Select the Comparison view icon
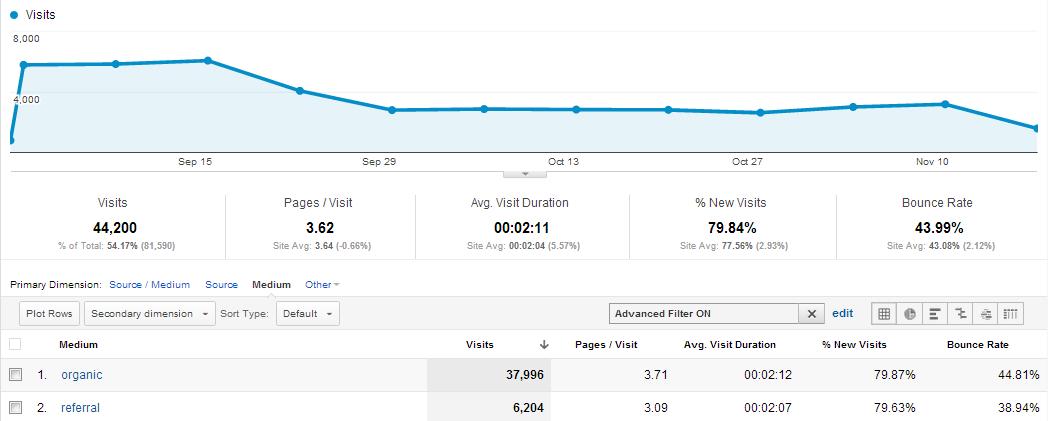1048x421 pixels. pos(960,314)
